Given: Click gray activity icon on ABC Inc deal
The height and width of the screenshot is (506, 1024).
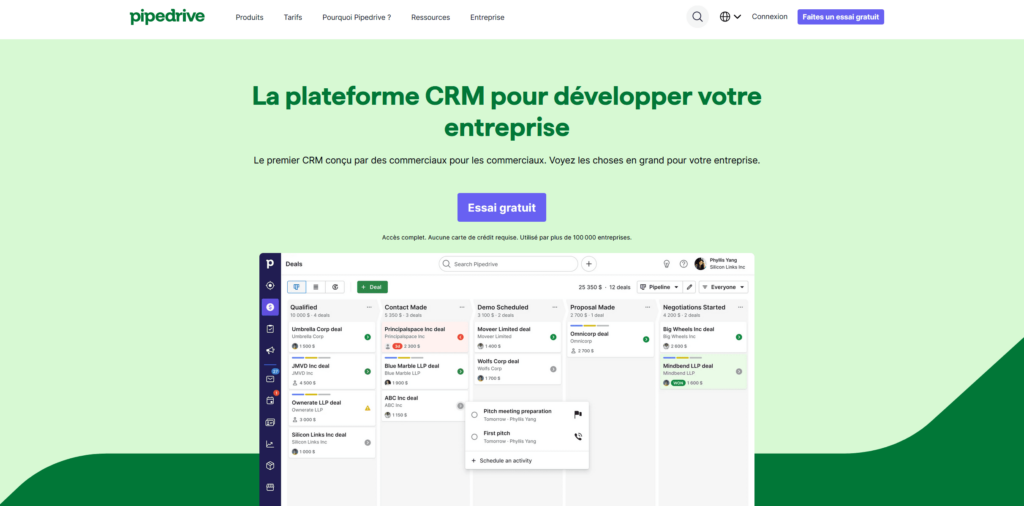Looking at the screenshot, I should (x=460, y=405).
